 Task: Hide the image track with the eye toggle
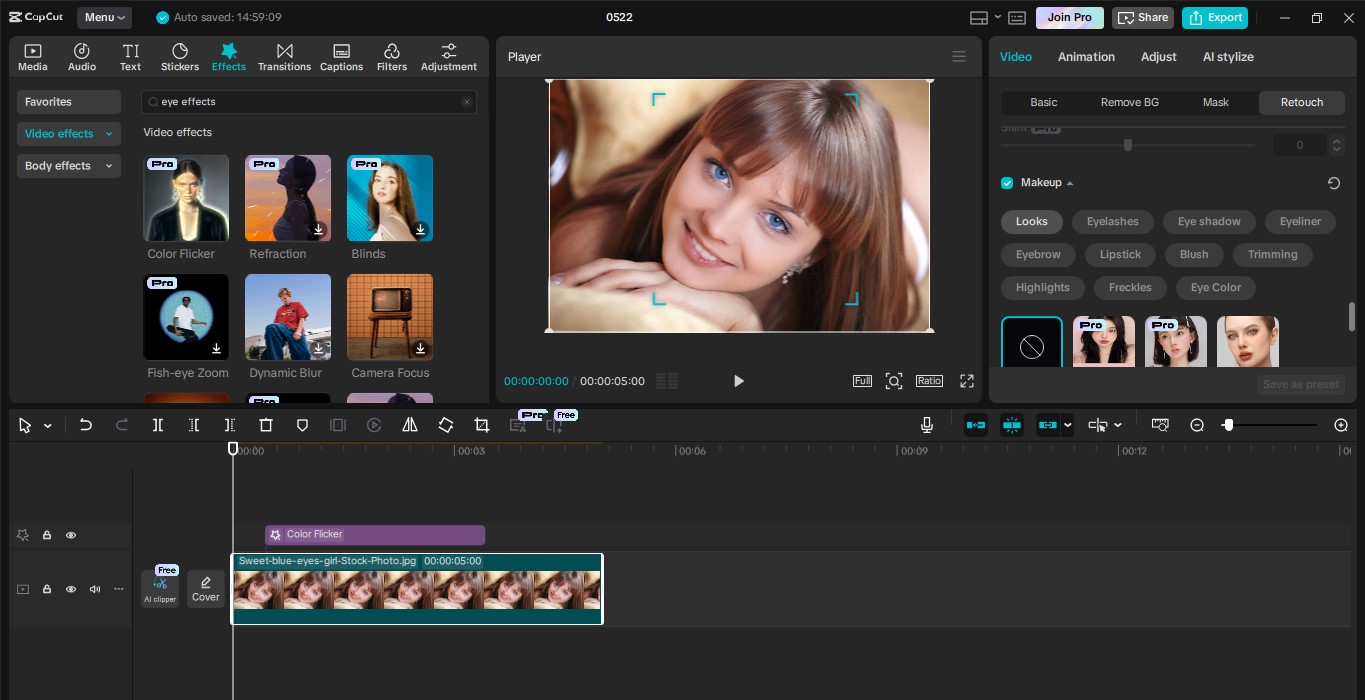click(x=71, y=589)
